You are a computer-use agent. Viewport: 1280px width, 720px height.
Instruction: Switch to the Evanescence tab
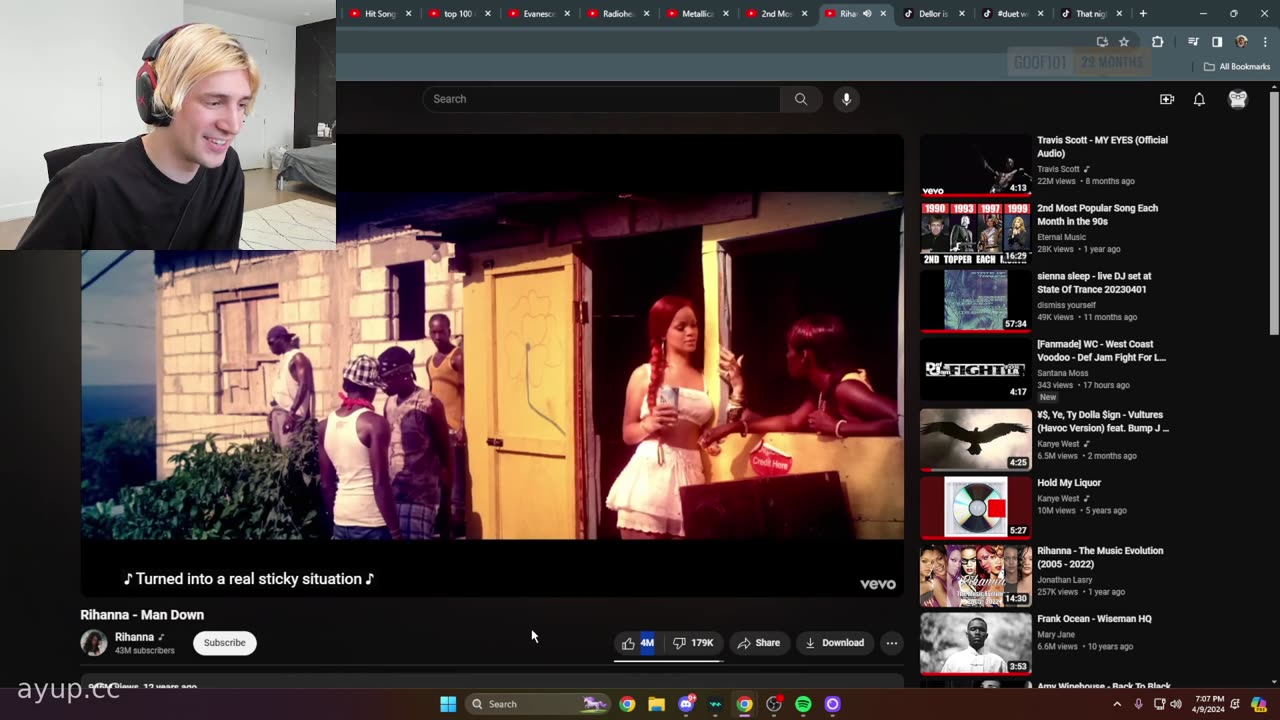point(537,14)
